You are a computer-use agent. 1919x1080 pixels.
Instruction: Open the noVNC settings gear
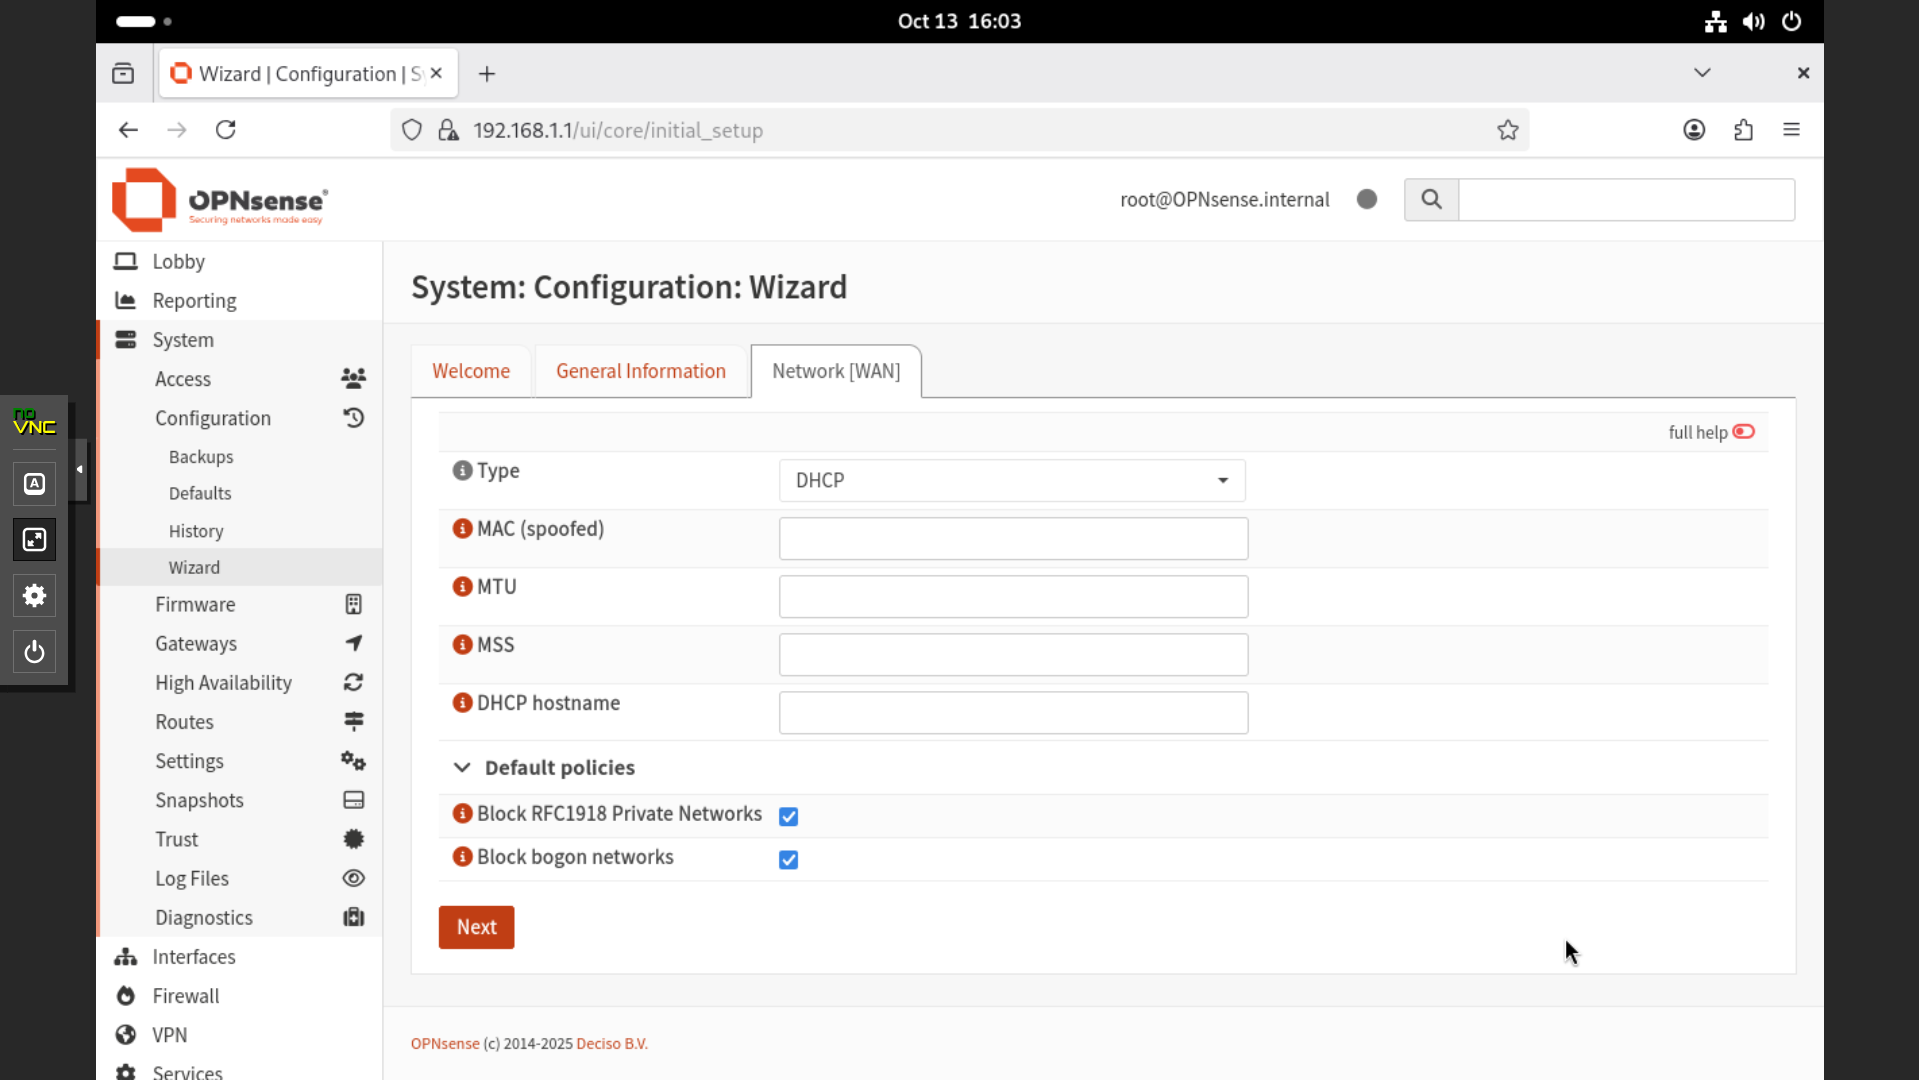click(x=34, y=596)
